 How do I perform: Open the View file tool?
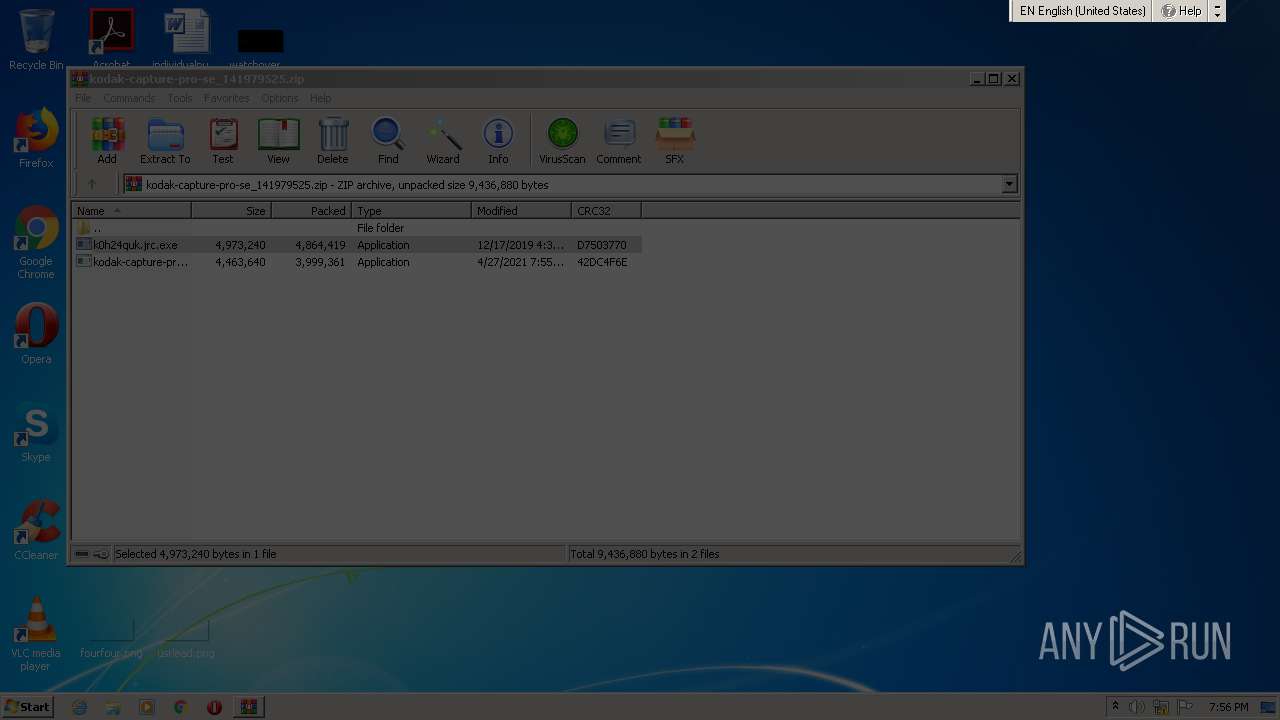278,140
